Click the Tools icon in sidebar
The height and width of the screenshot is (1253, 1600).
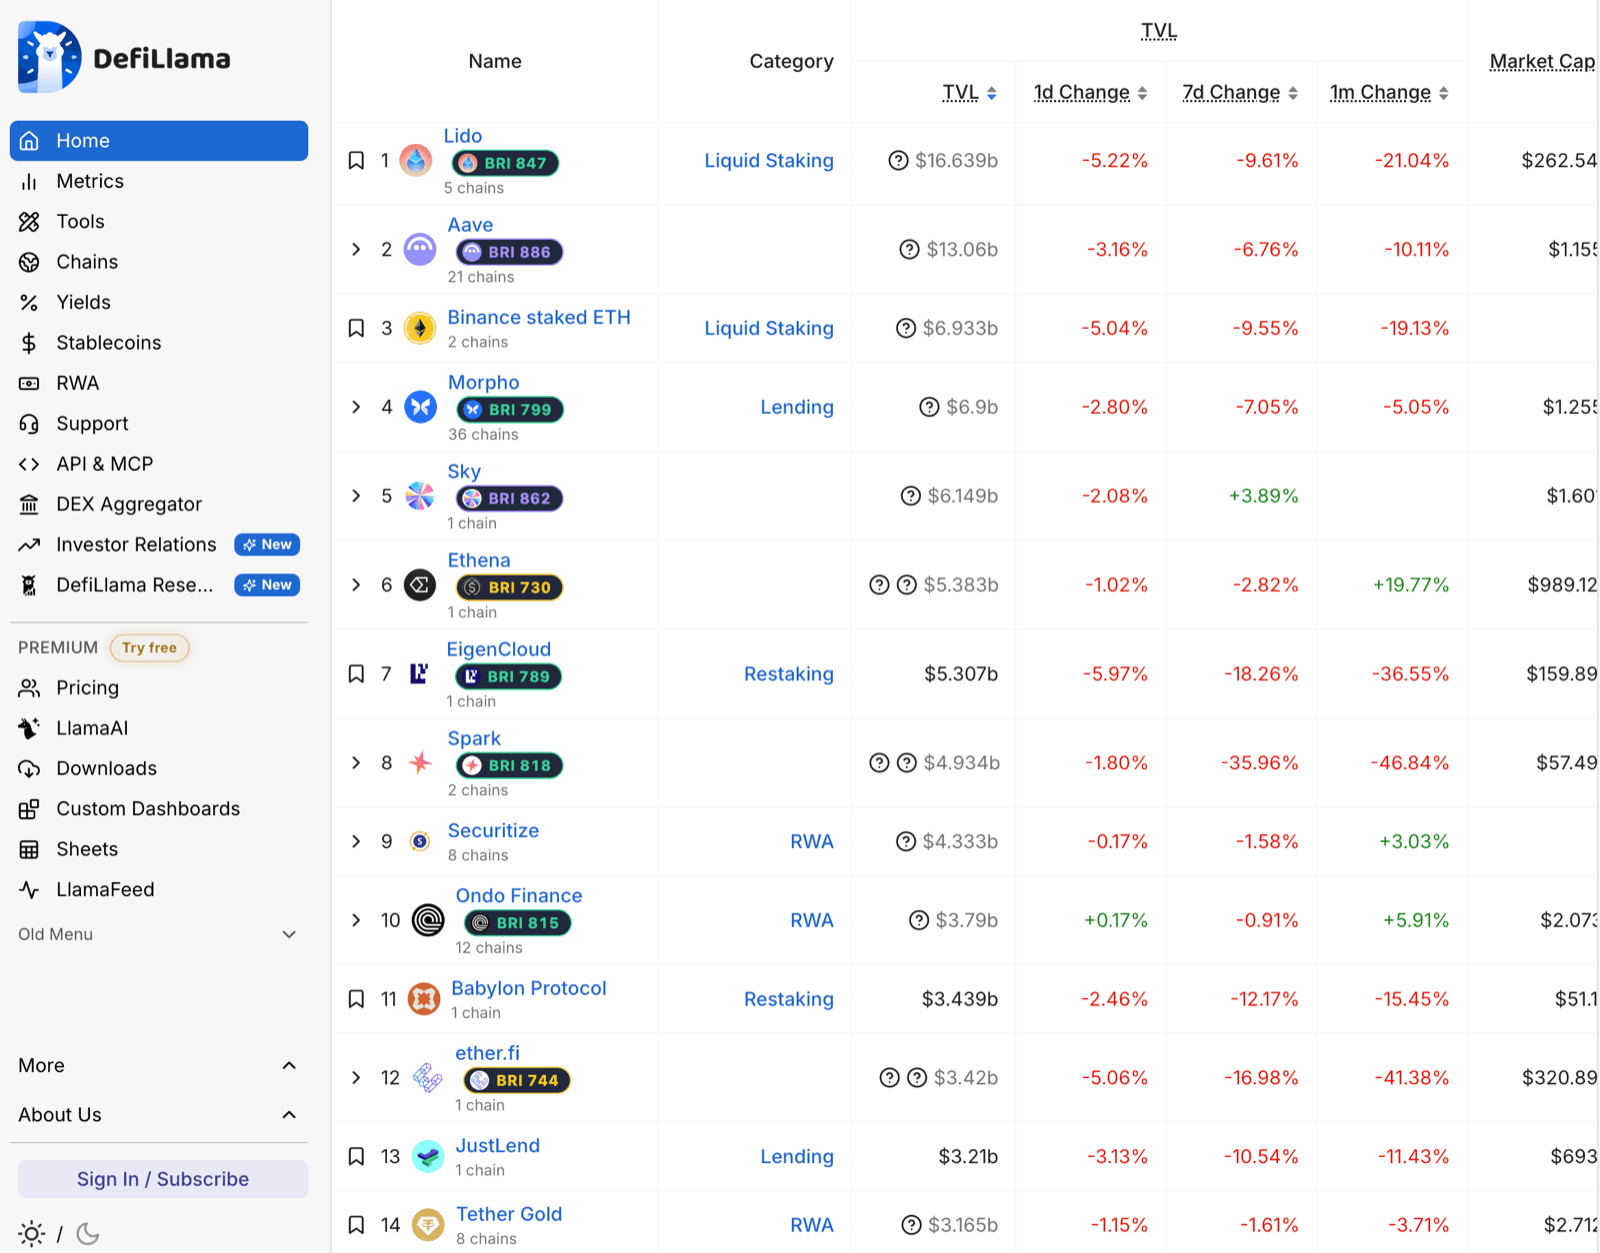click(x=29, y=222)
